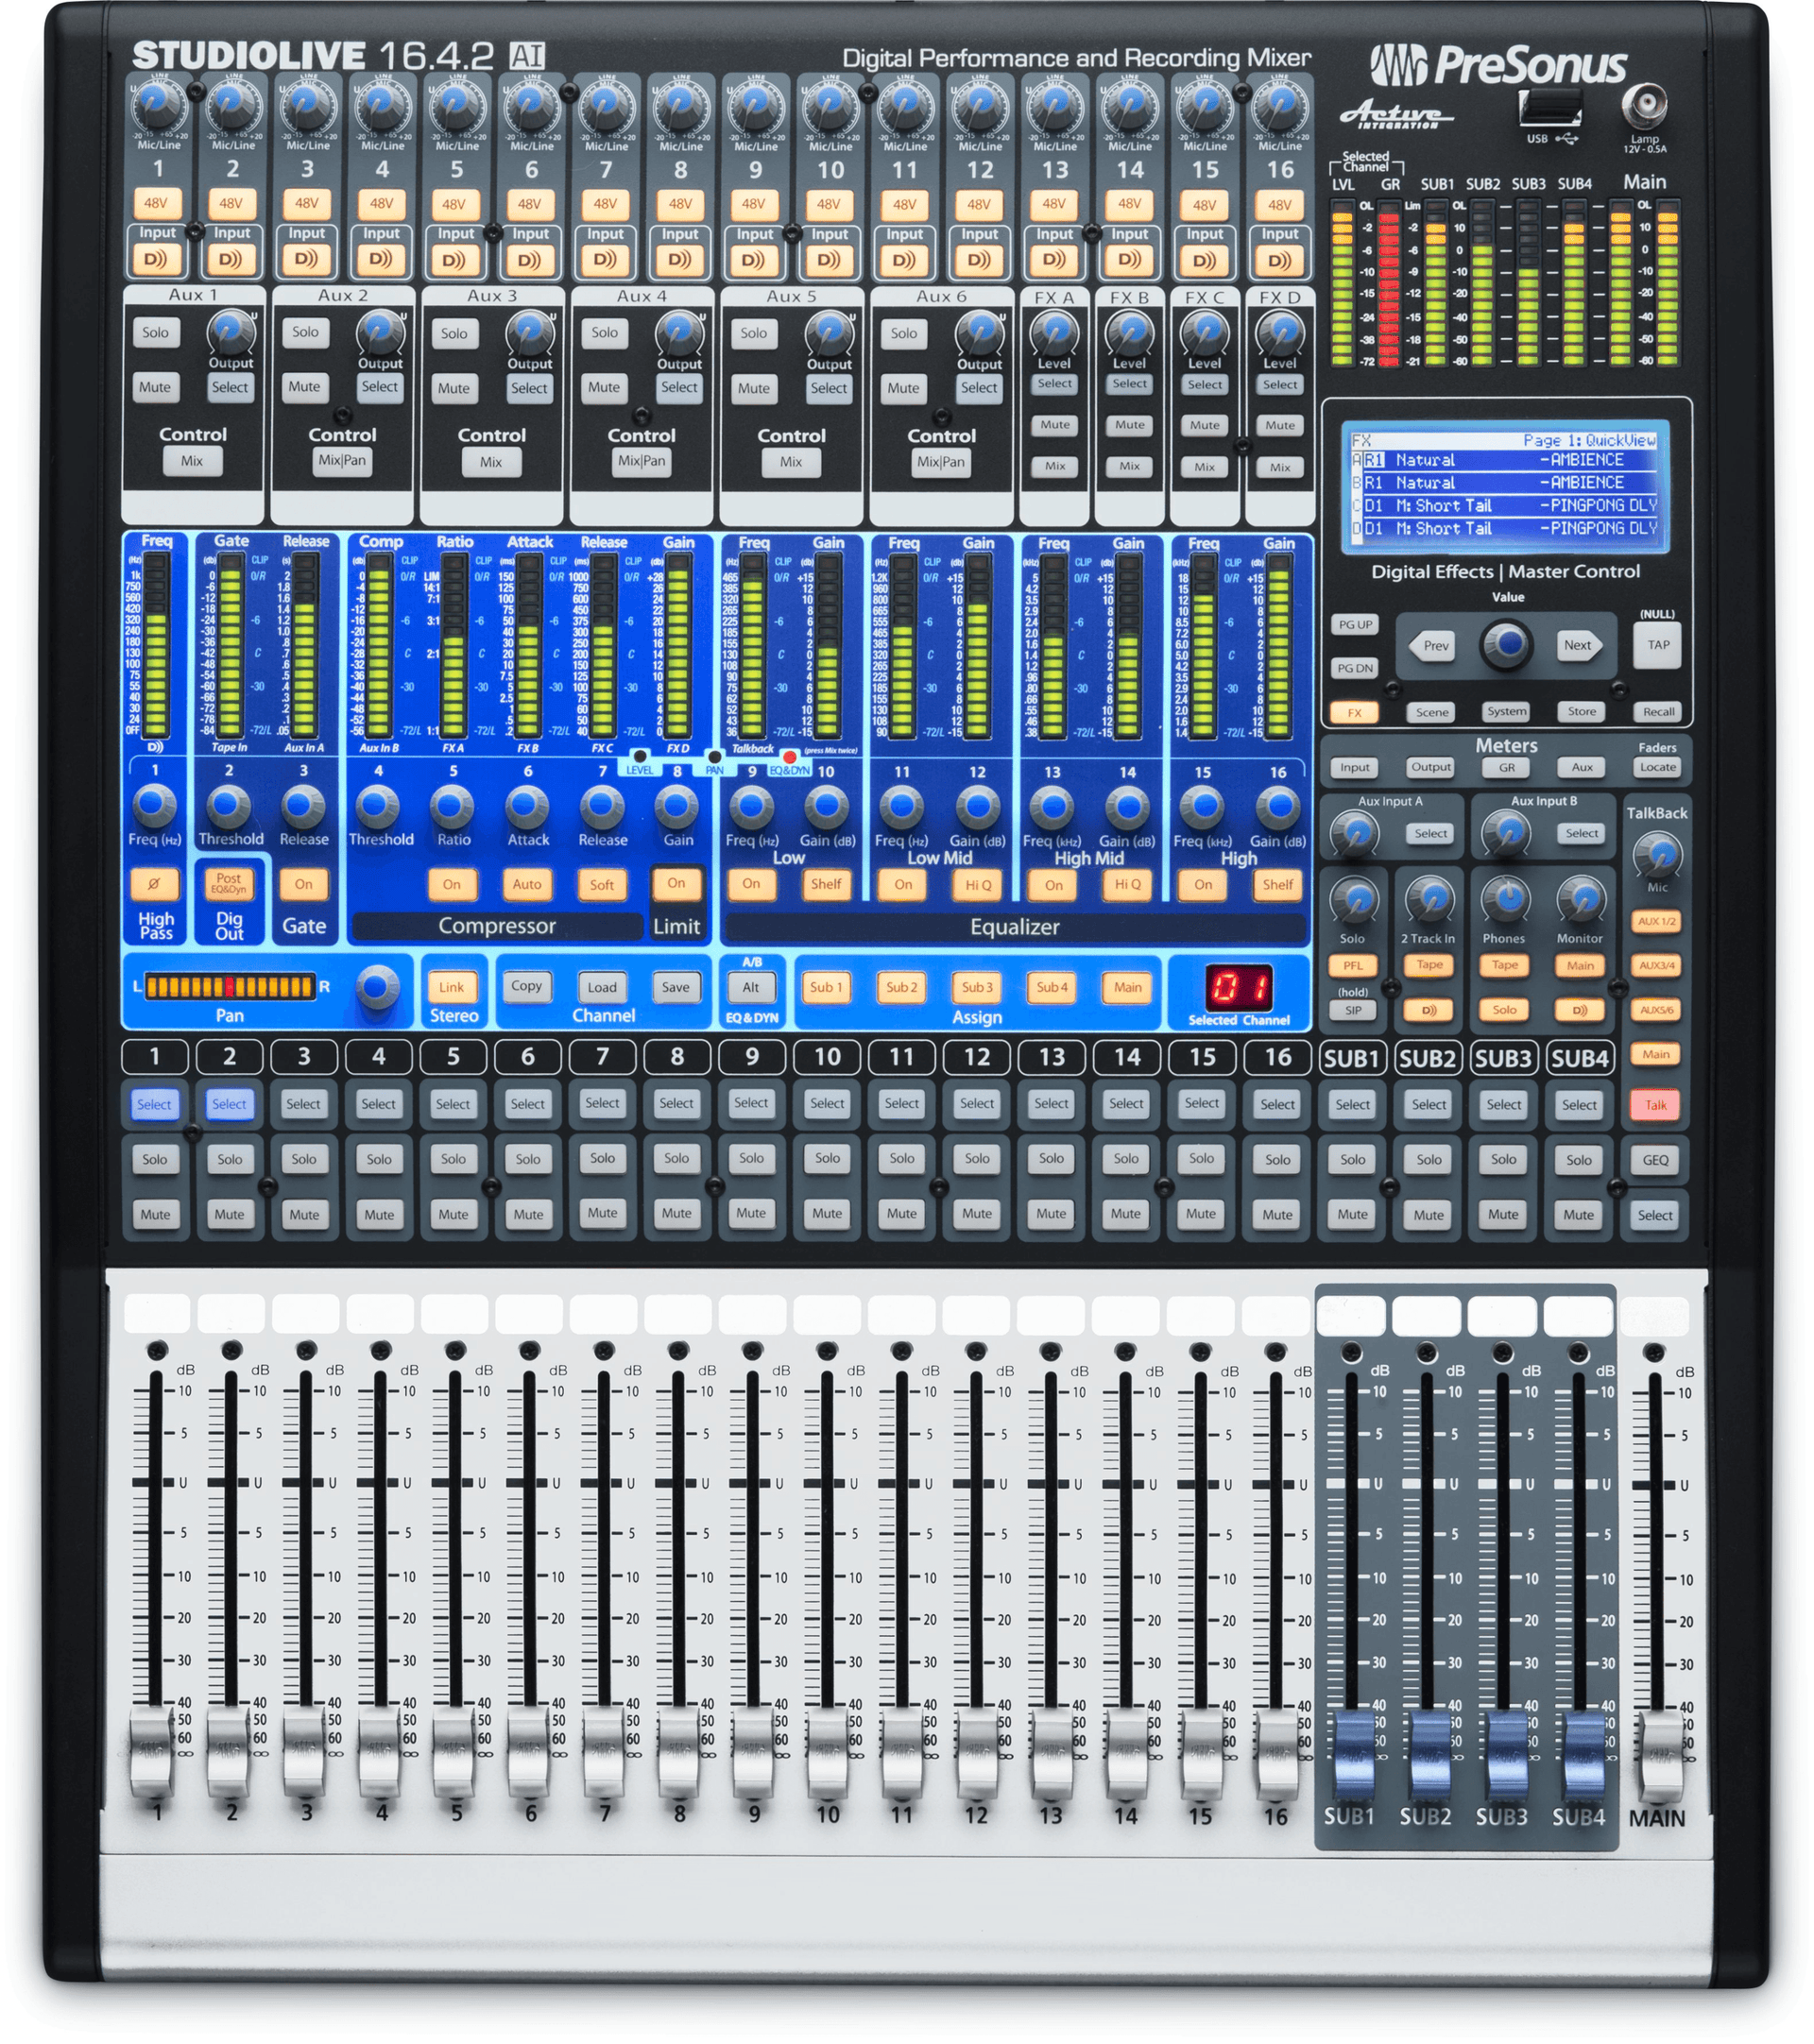
Task: Adjust the Gate Threshold knob
Action: (228, 806)
